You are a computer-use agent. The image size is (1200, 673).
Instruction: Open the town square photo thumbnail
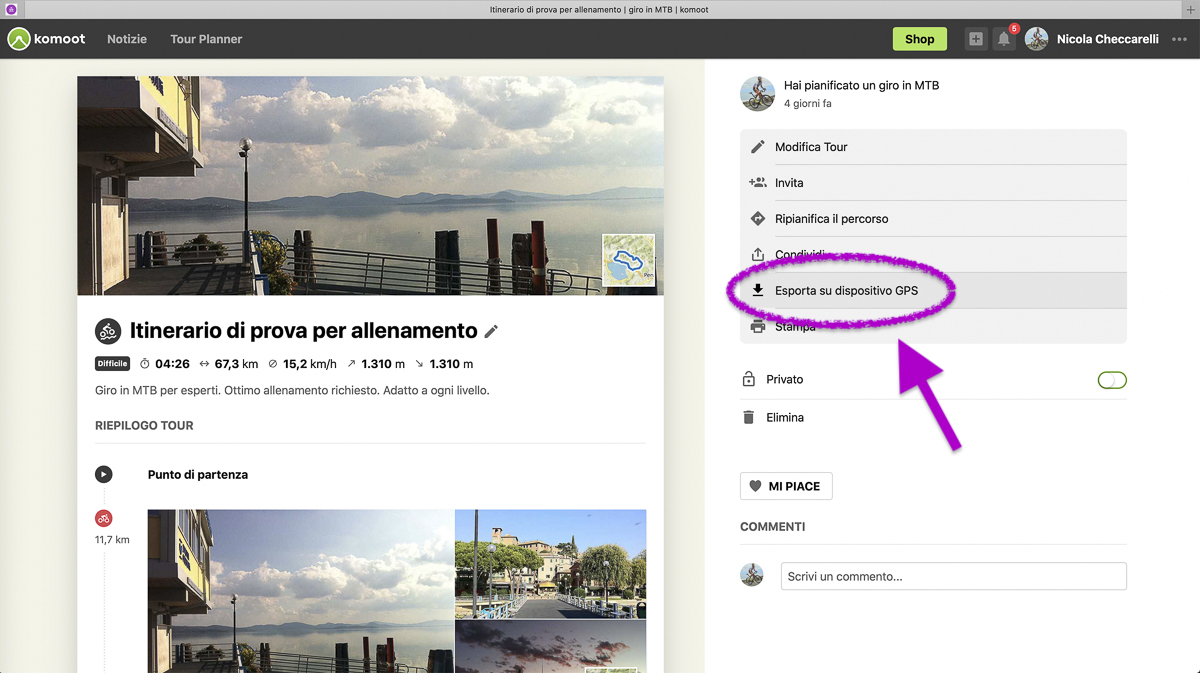click(550, 564)
